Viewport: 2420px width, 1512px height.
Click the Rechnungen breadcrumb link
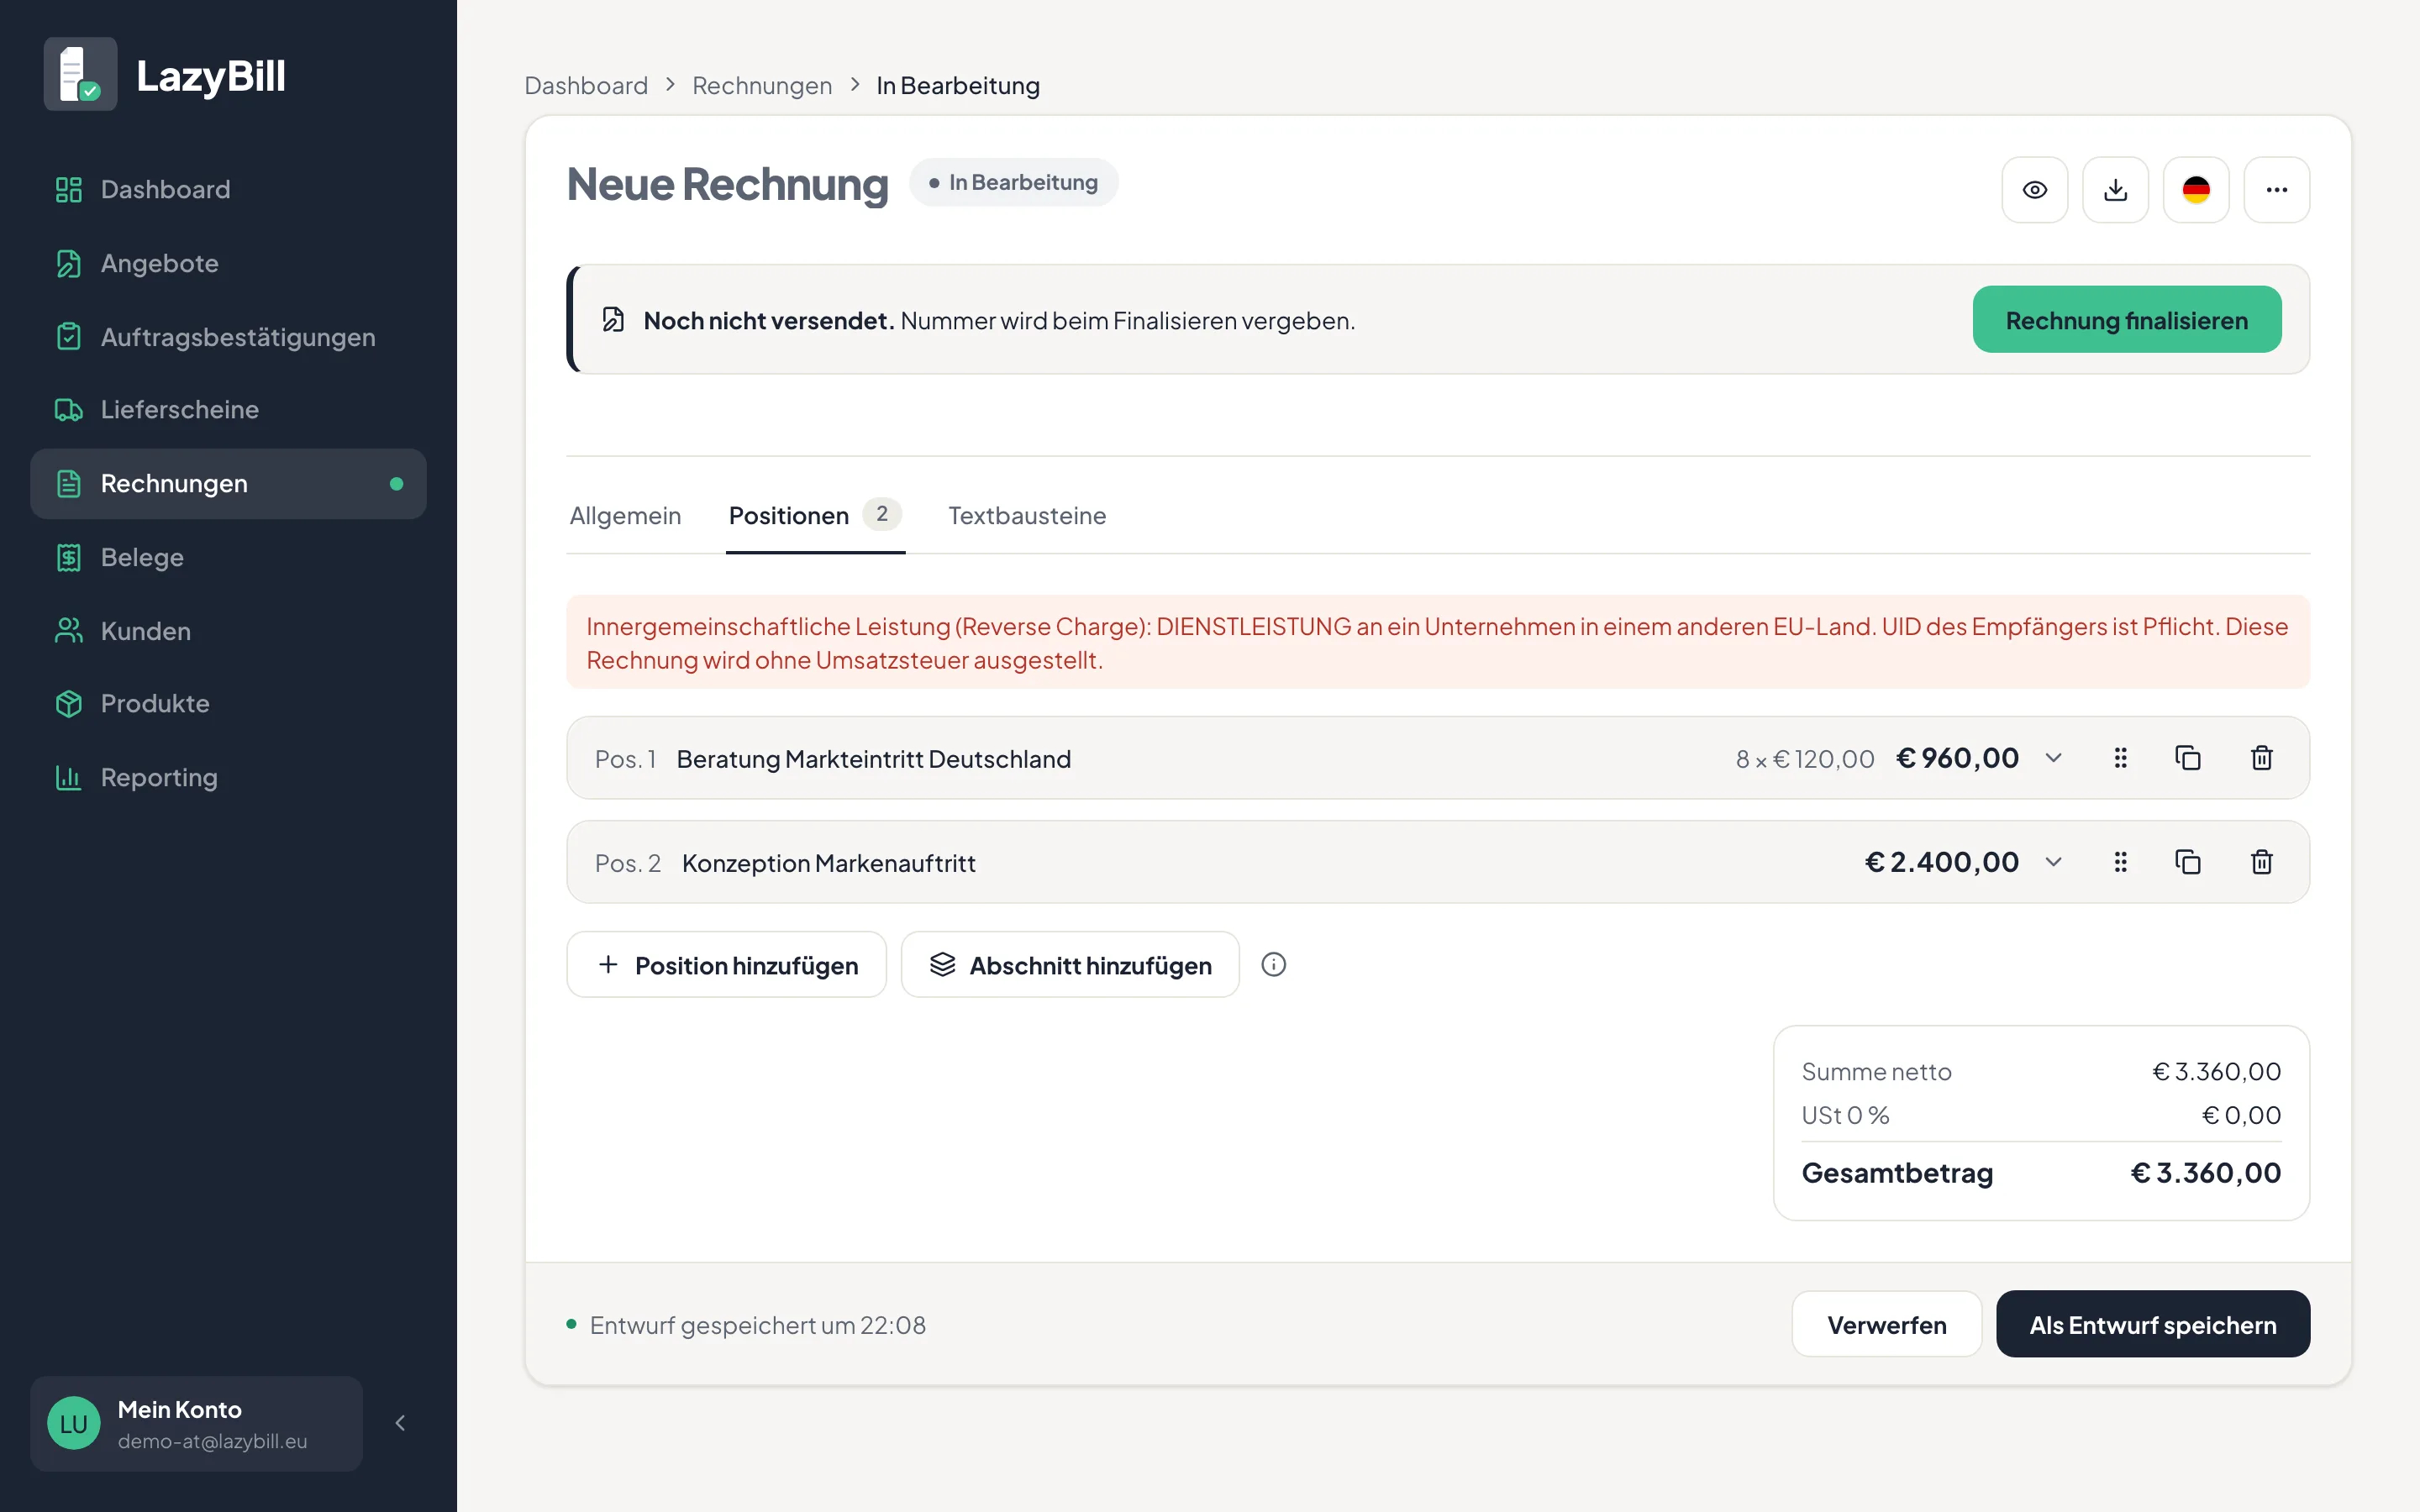[762, 86]
